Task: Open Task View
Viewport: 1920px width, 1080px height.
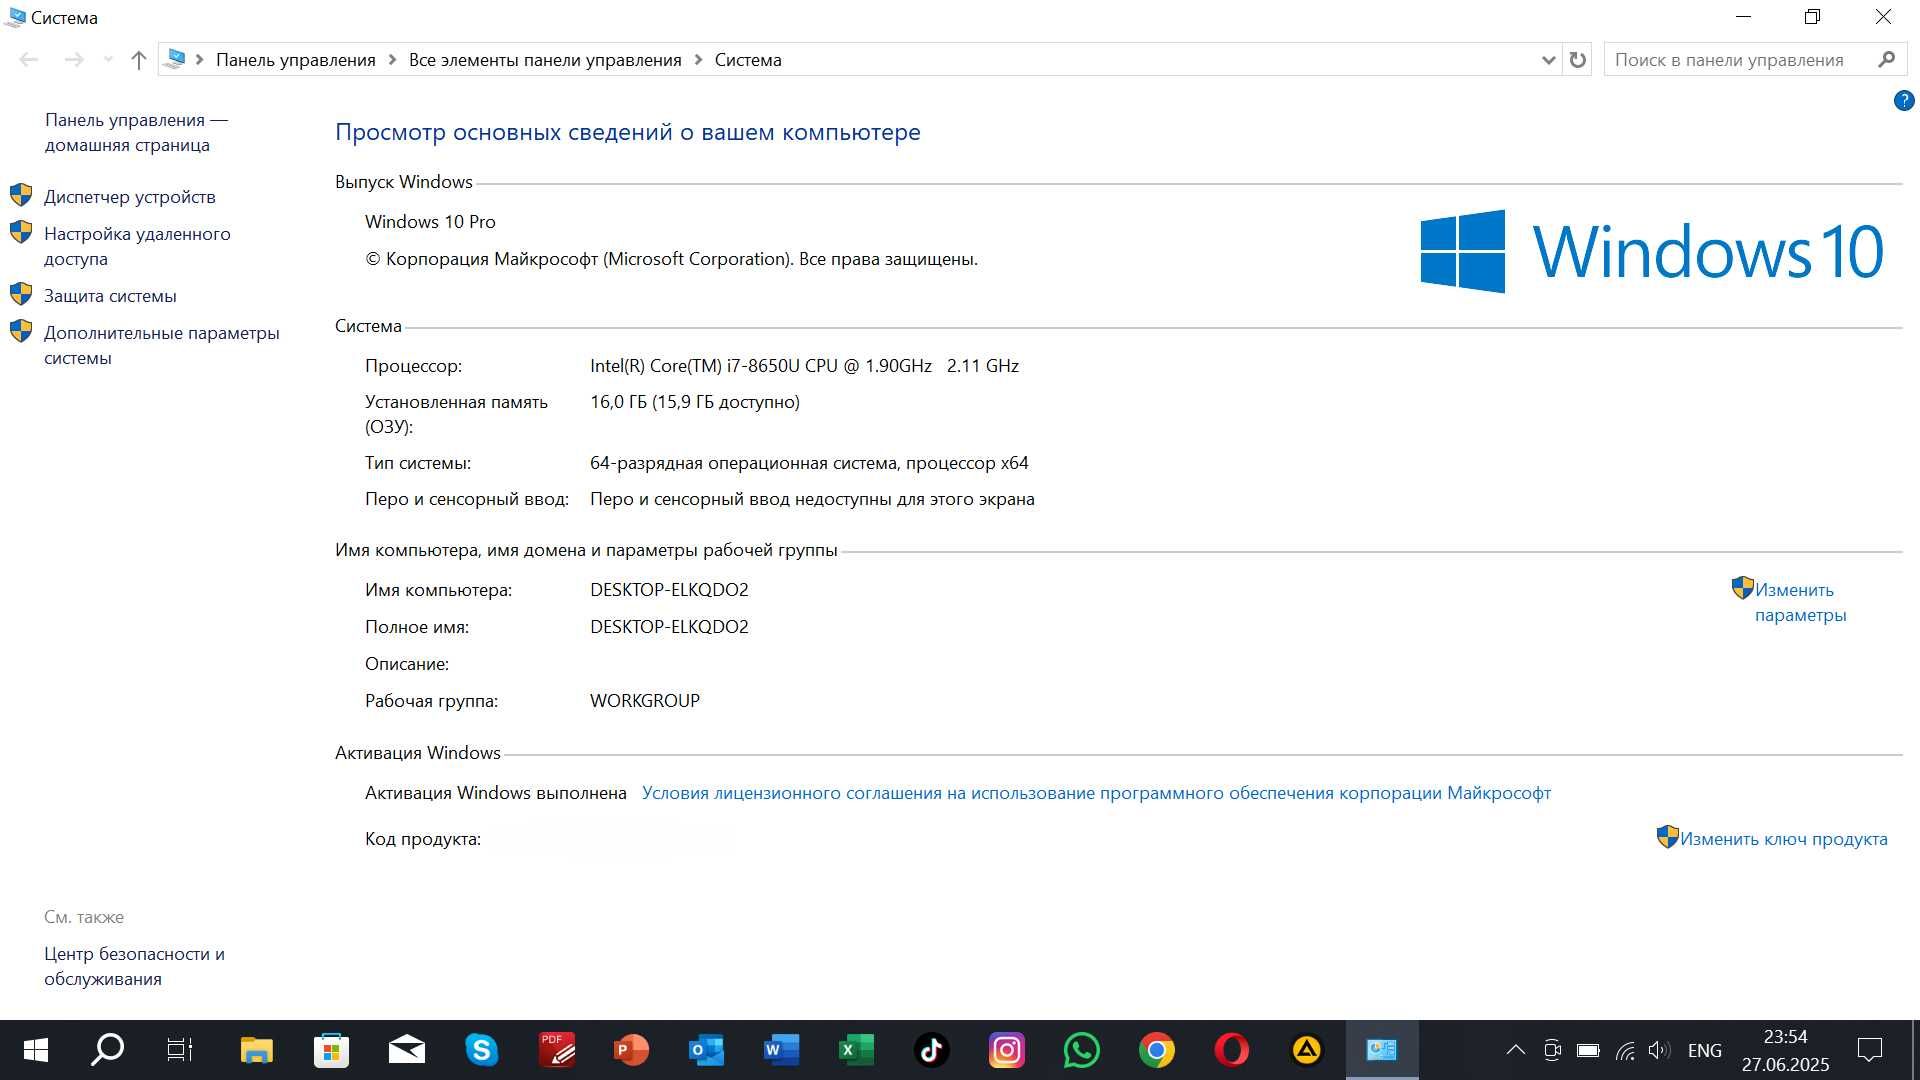Action: [180, 1050]
